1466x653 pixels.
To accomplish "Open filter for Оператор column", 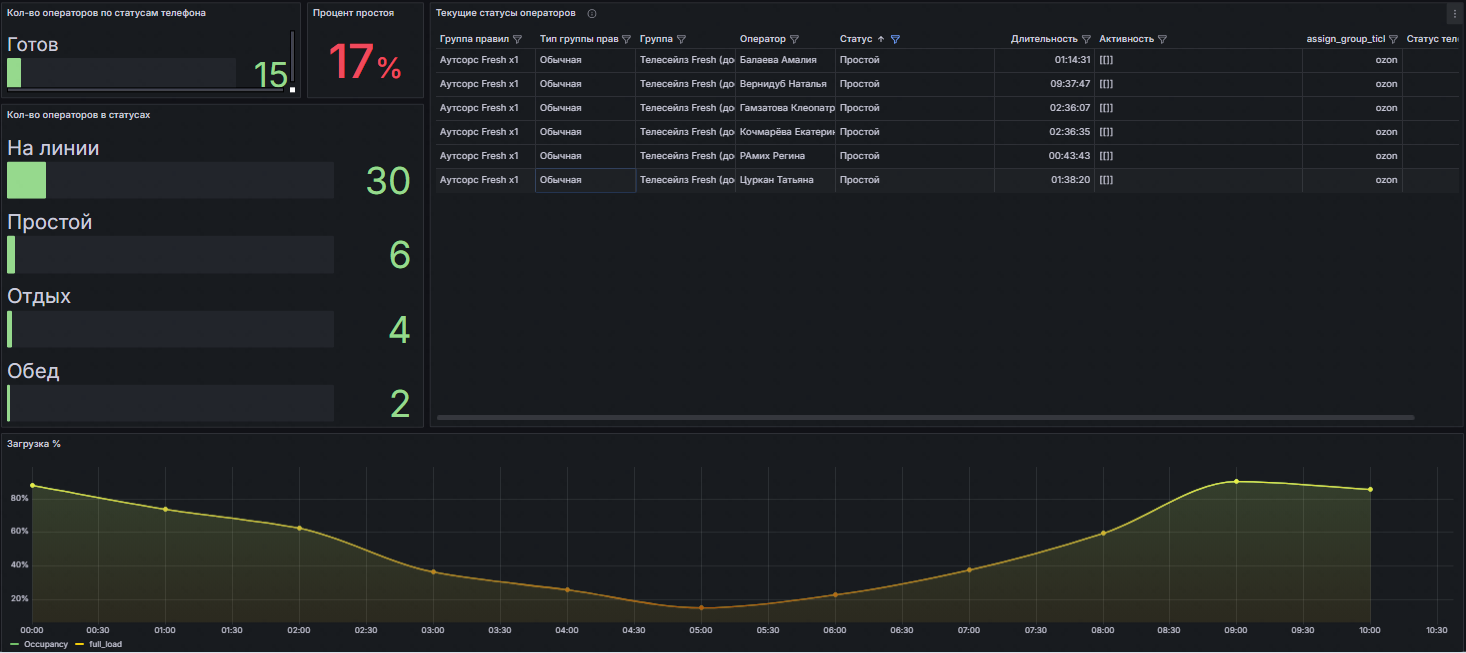I will pyautogui.click(x=794, y=39).
